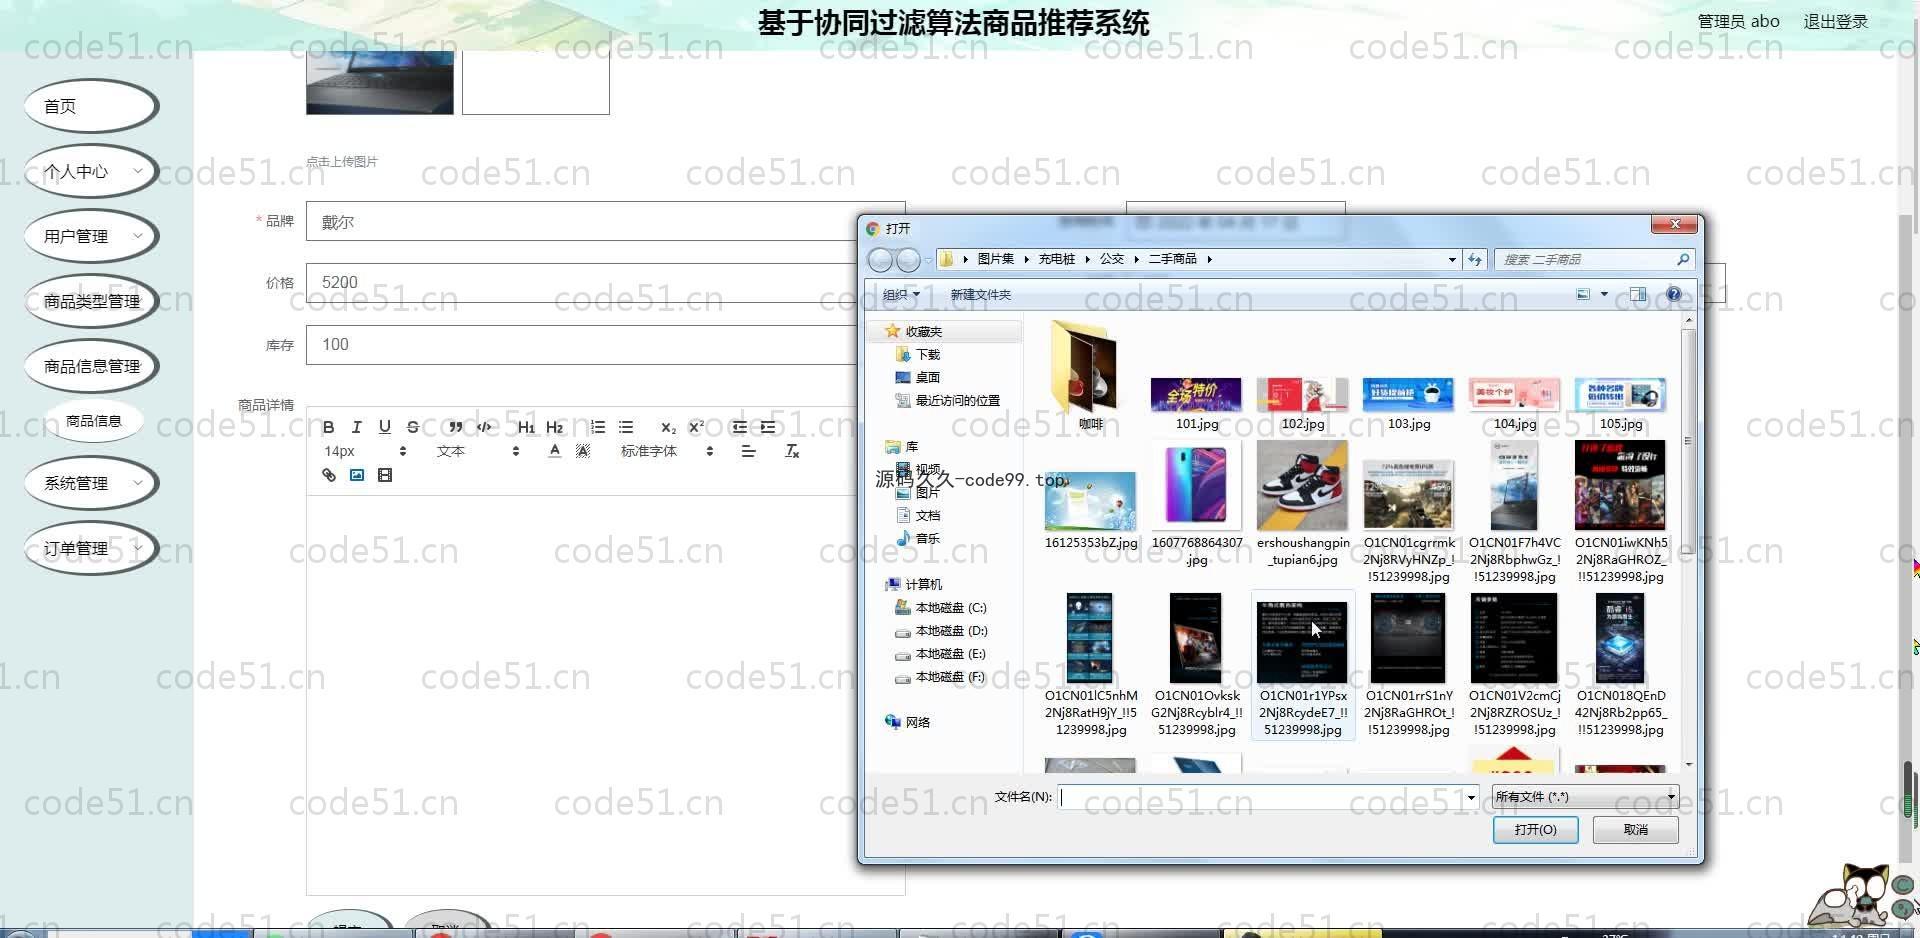Open 商品信息管理 in the sidebar
The width and height of the screenshot is (1920, 938).
pyautogui.click(x=91, y=366)
